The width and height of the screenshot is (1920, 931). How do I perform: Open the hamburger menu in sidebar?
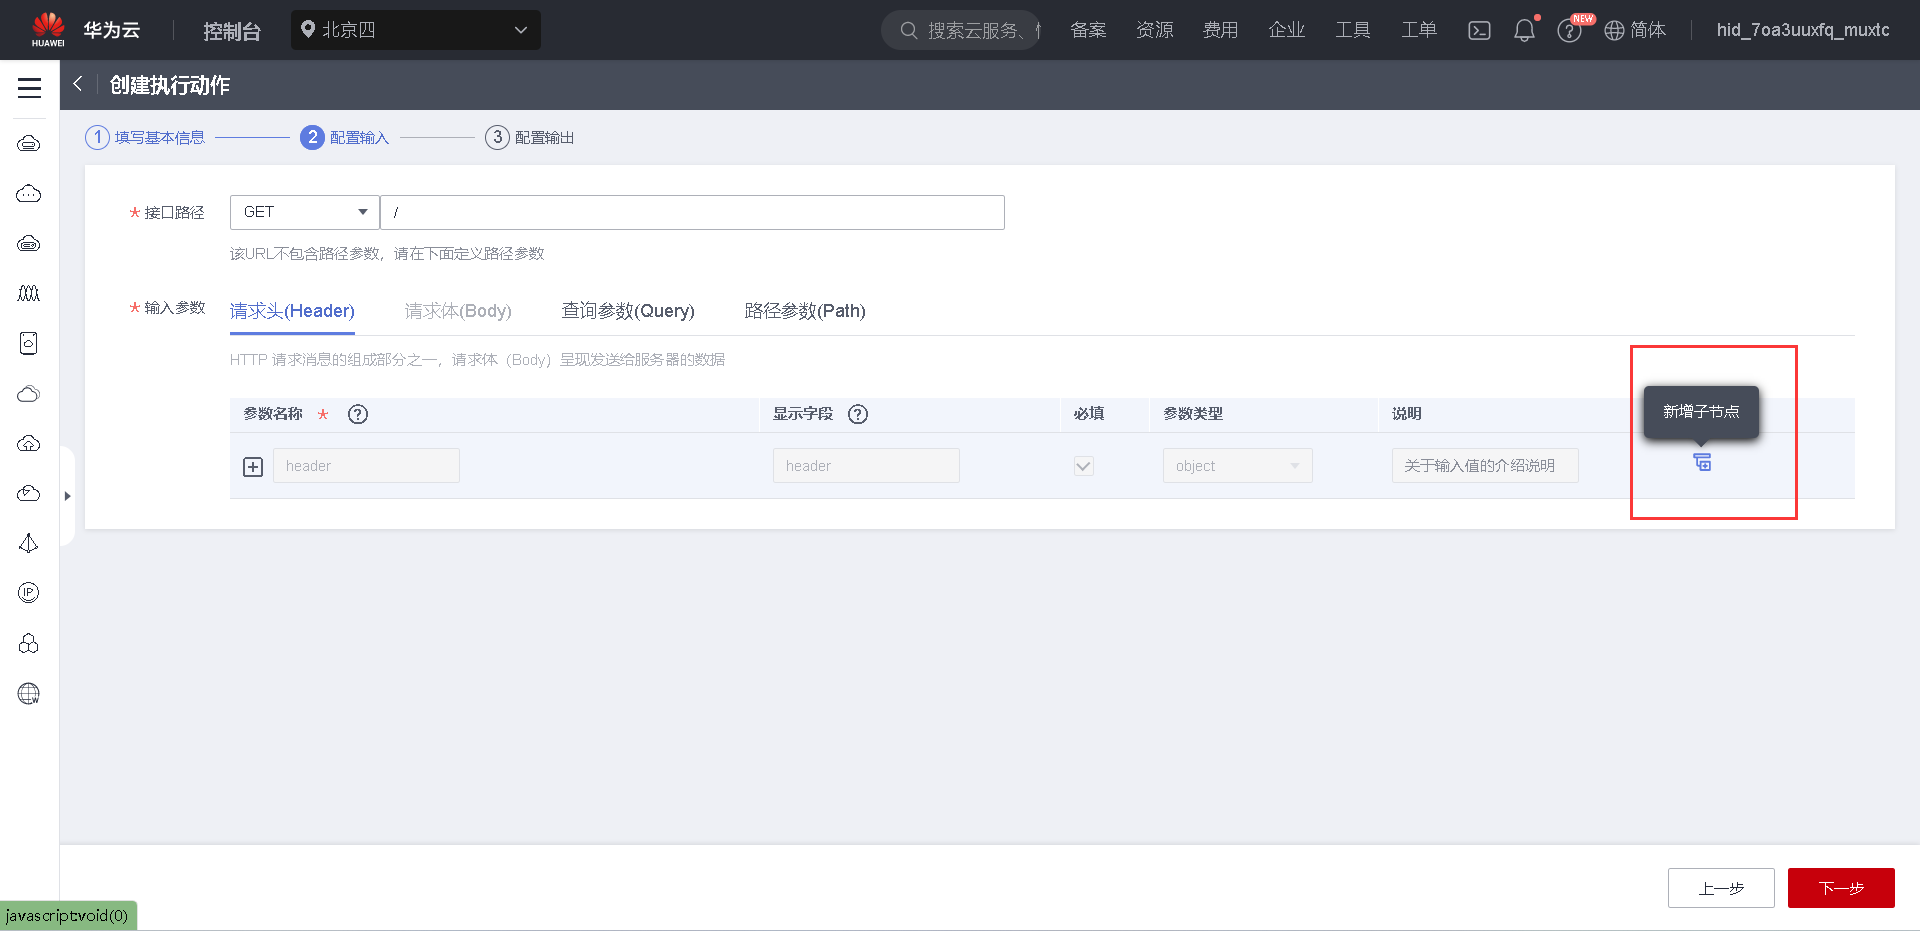(29, 88)
